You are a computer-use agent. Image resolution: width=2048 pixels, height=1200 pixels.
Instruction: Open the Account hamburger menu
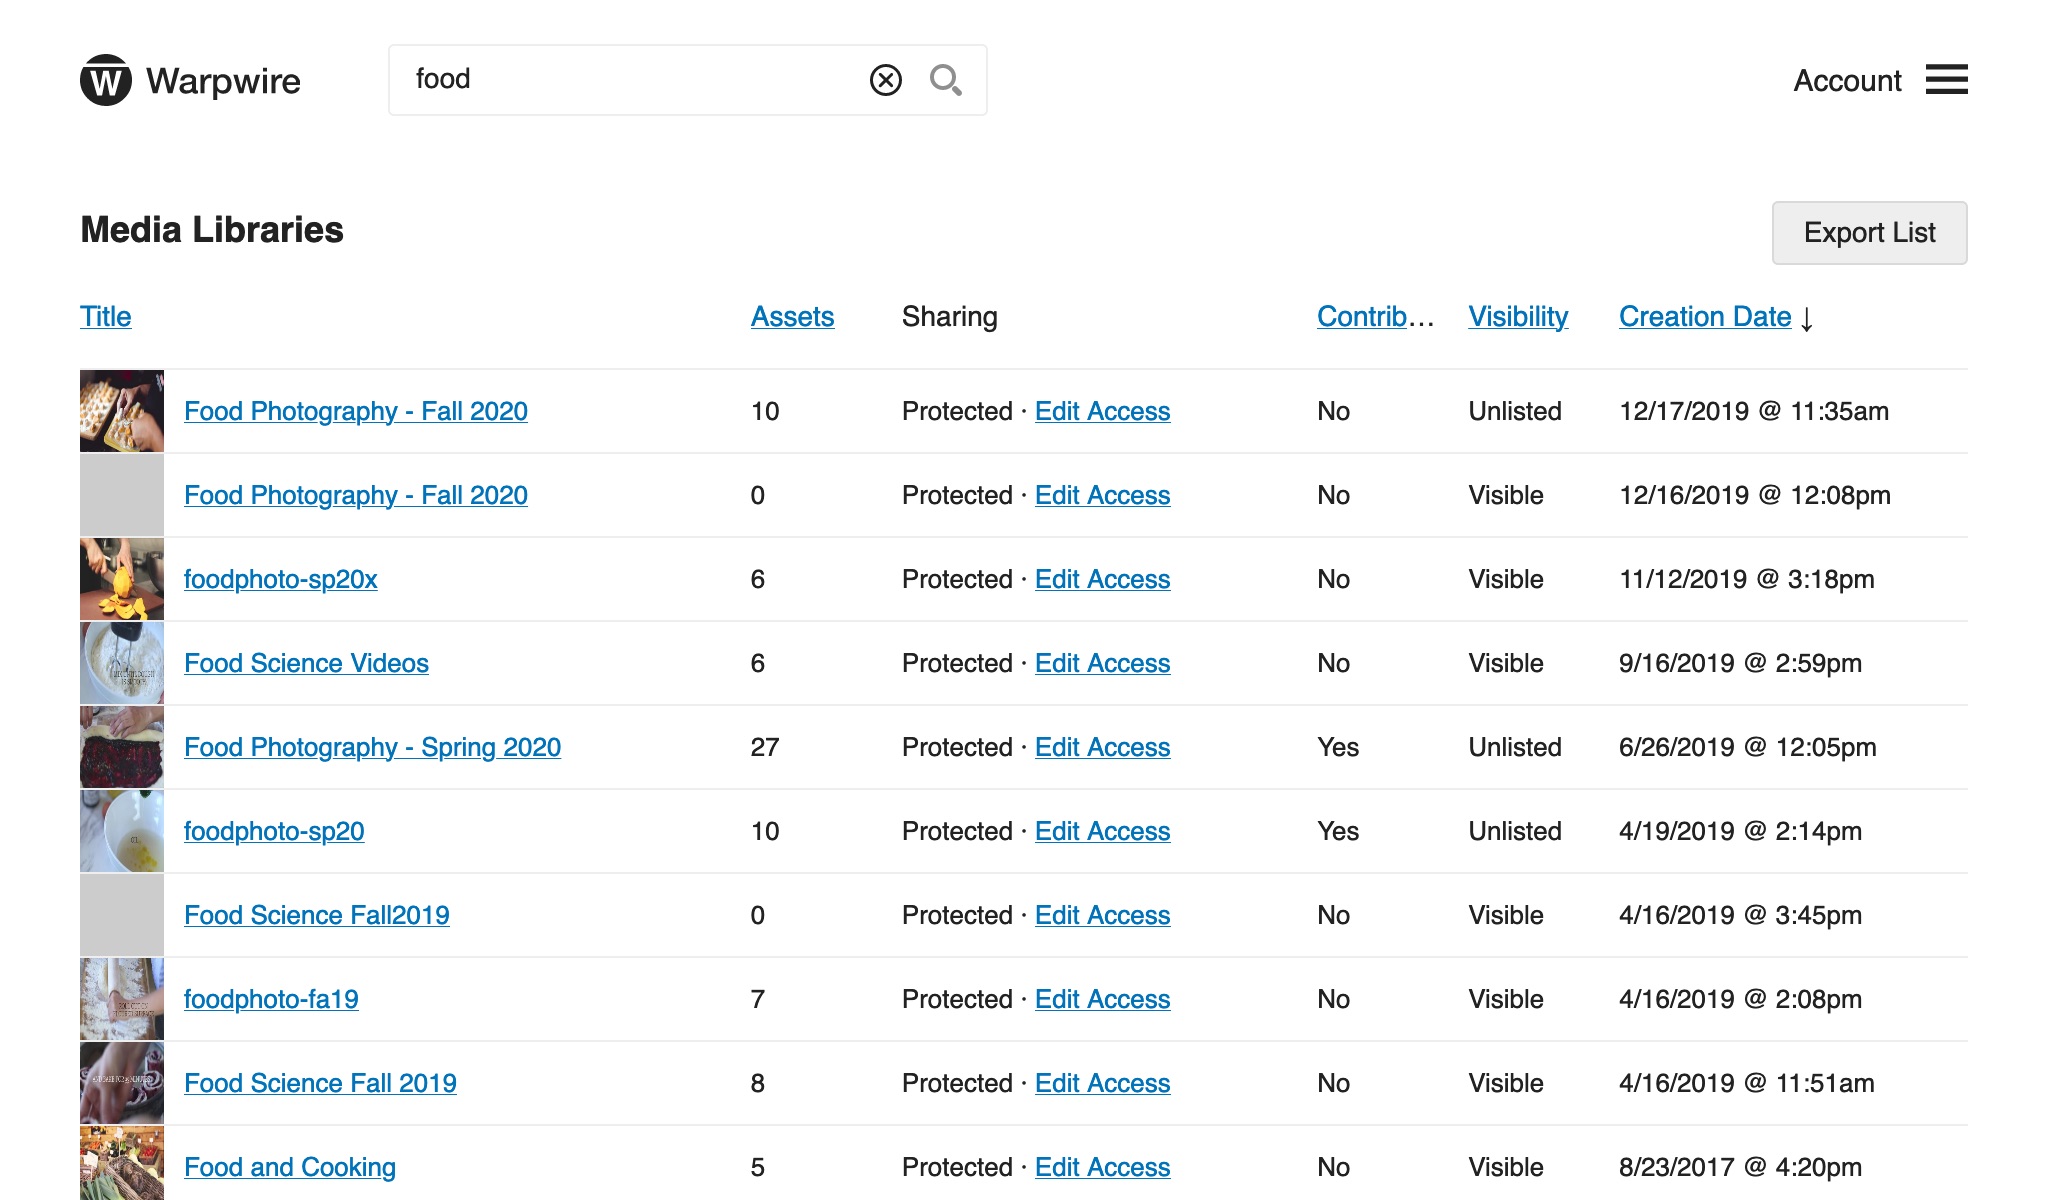1946,80
